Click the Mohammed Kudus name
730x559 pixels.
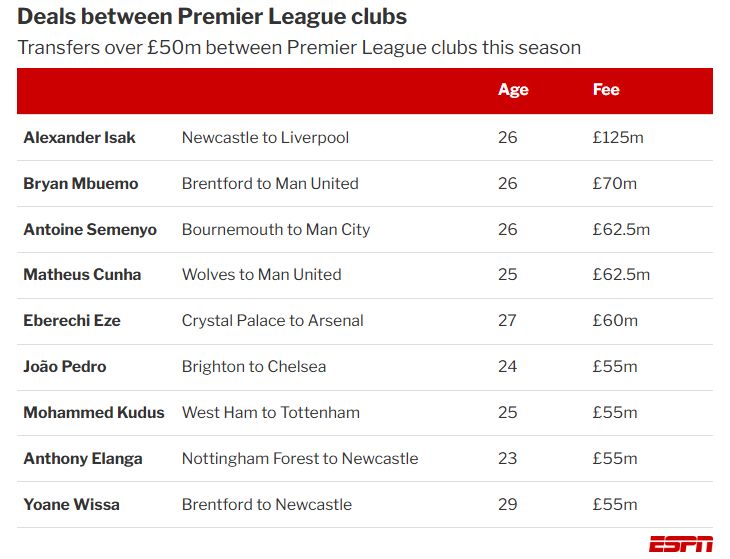click(94, 413)
